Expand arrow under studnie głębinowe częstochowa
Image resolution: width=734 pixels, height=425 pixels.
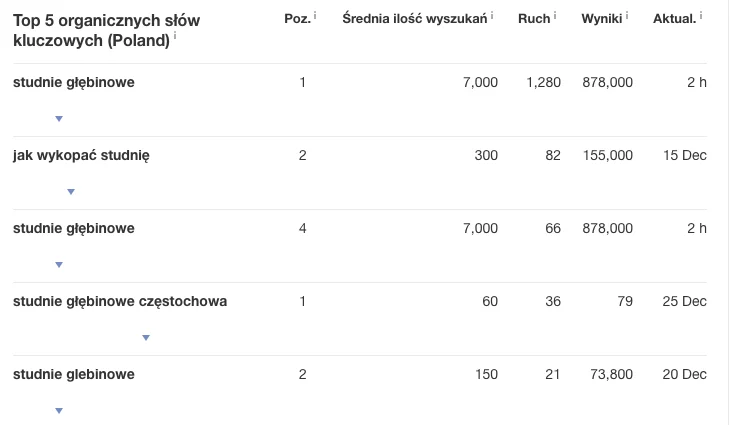pos(146,338)
